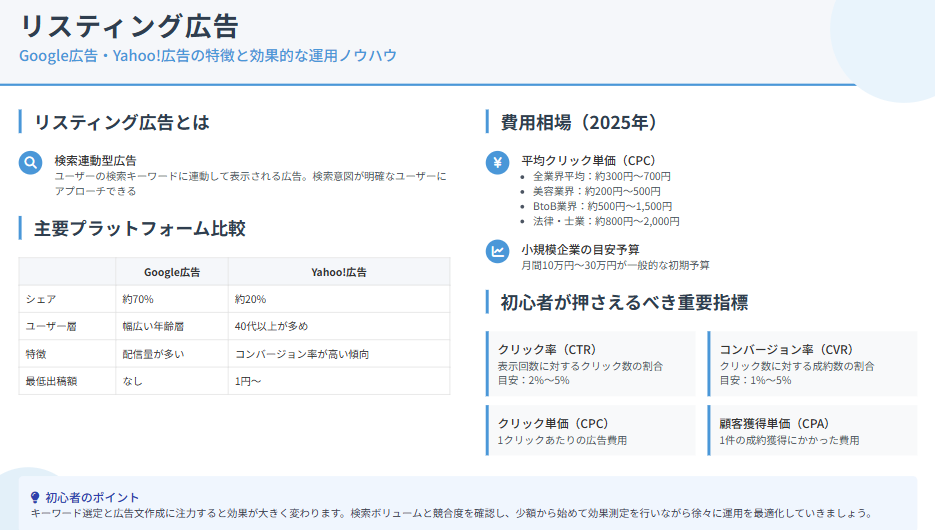Viewport: 935px width, 530px height.
Task: Click the lightbulb icon beside 初心者のポイント
Action: [36, 497]
